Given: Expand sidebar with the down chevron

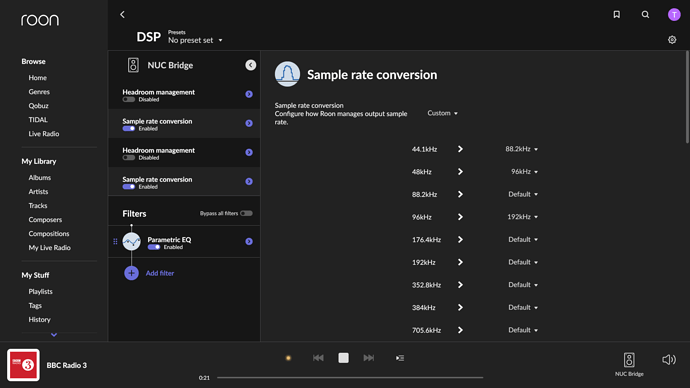Looking at the screenshot, I should (x=54, y=335).
